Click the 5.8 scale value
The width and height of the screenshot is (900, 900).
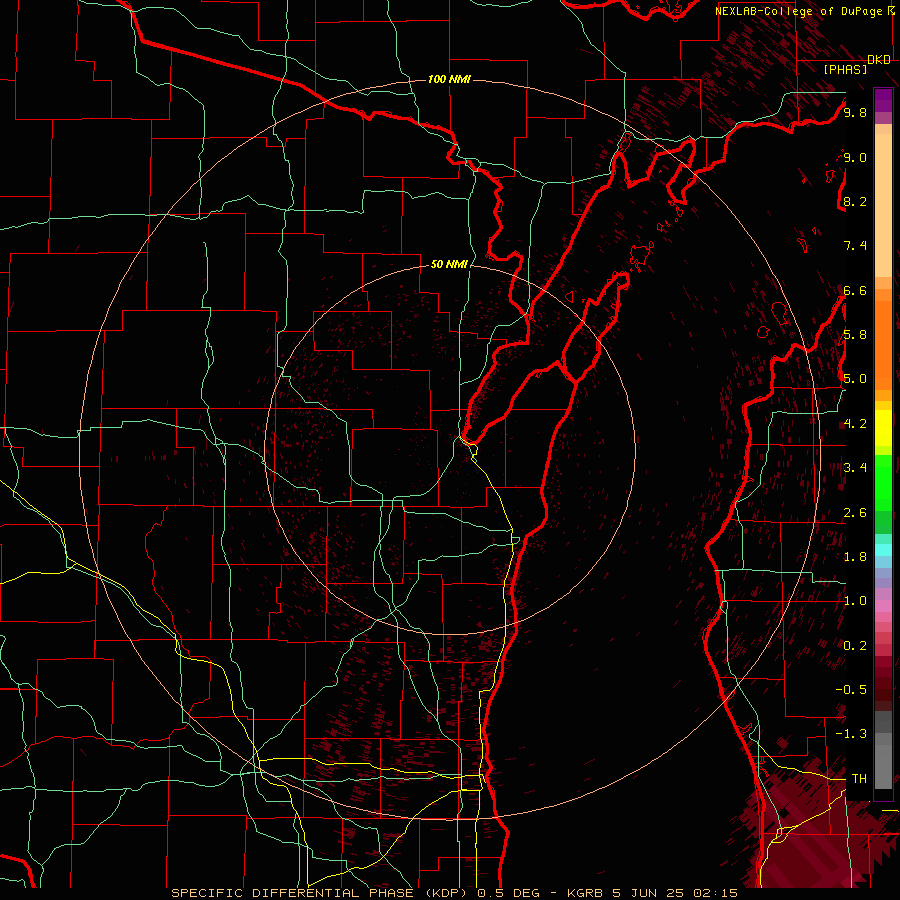point(855,335)
